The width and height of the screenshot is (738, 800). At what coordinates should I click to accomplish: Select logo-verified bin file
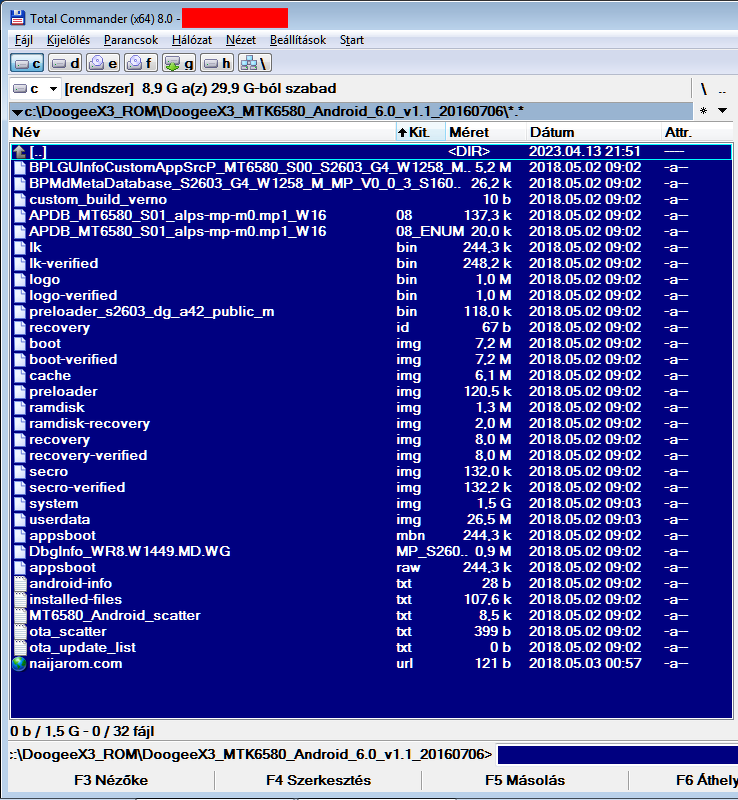[x=372, y=295]
